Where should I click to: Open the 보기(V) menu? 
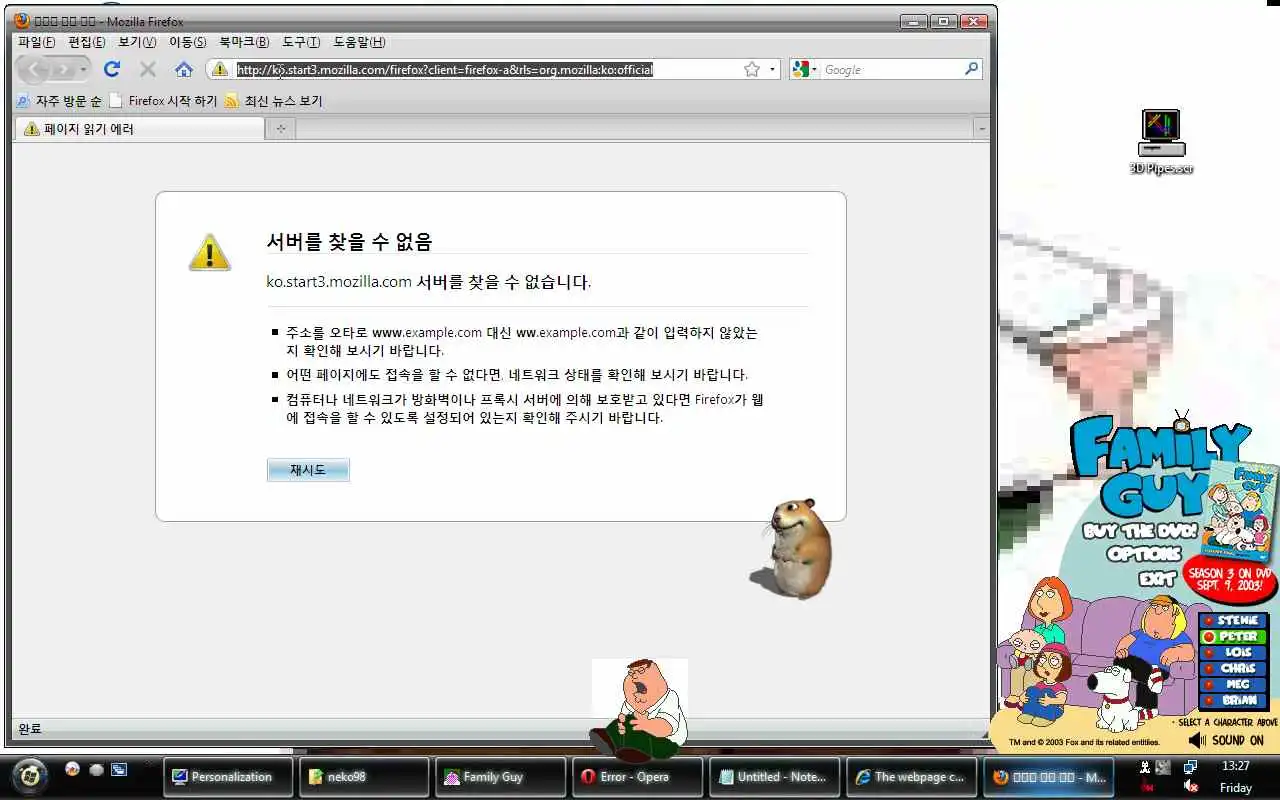[137, 42]
